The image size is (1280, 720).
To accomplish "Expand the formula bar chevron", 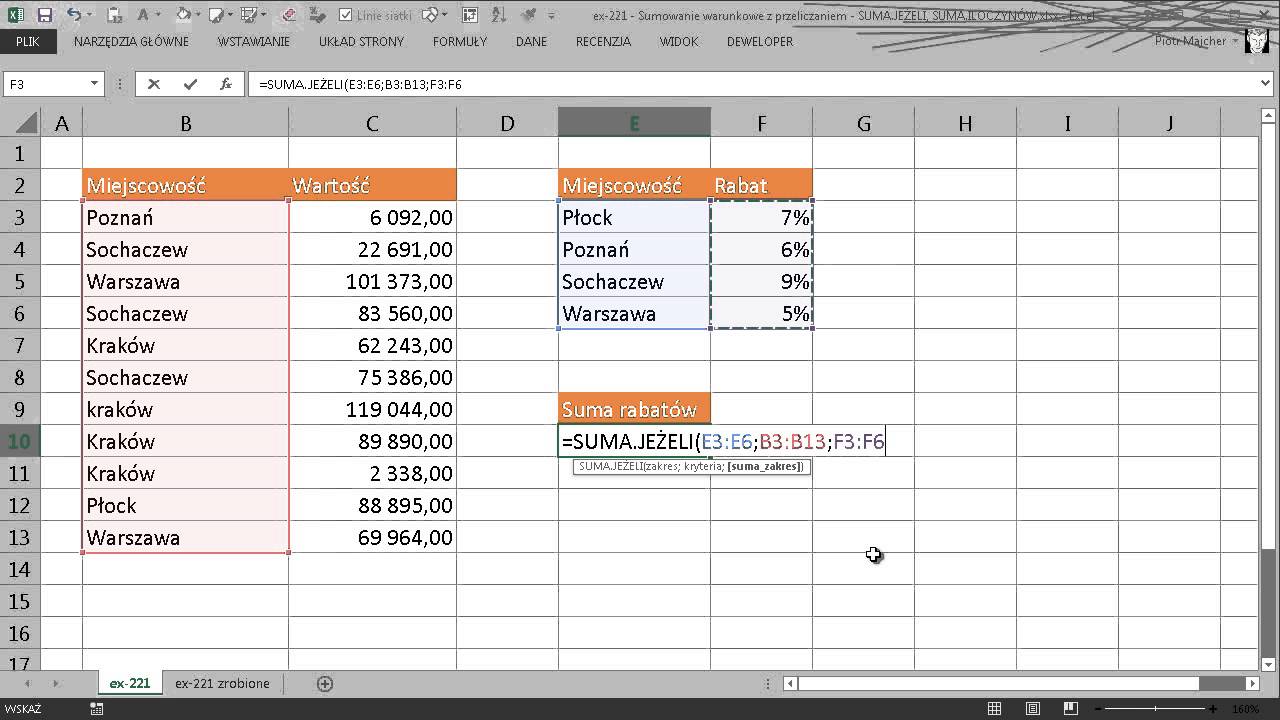I will point(1266,84).
